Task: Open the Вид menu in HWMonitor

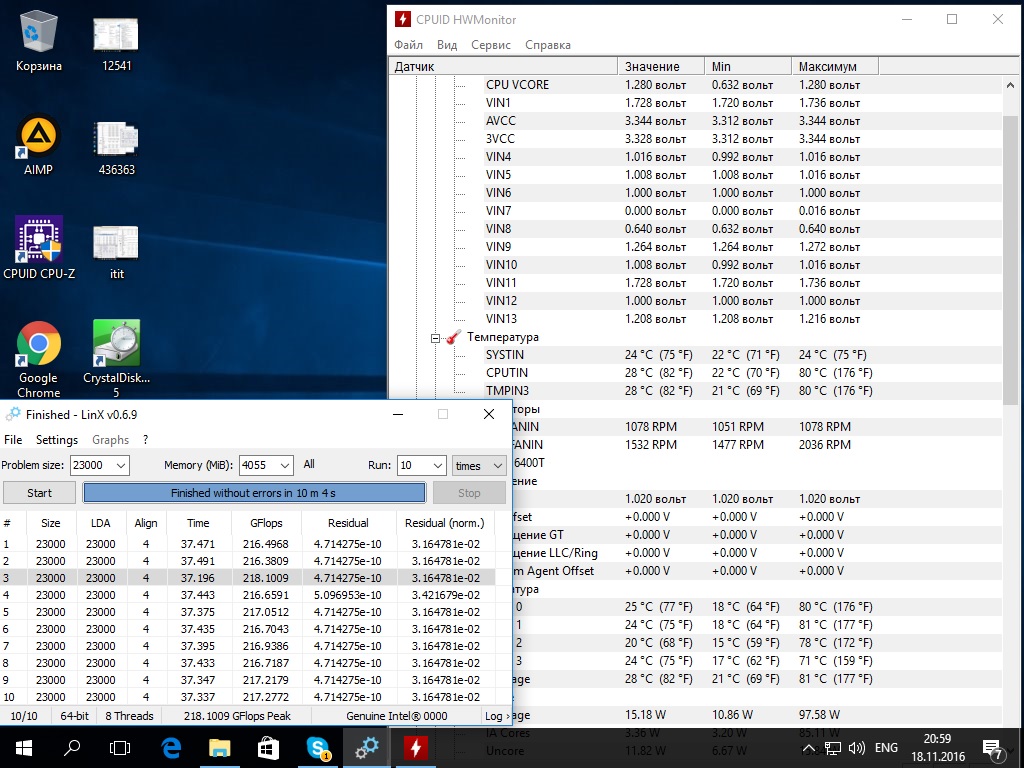Action: [447, 45]
